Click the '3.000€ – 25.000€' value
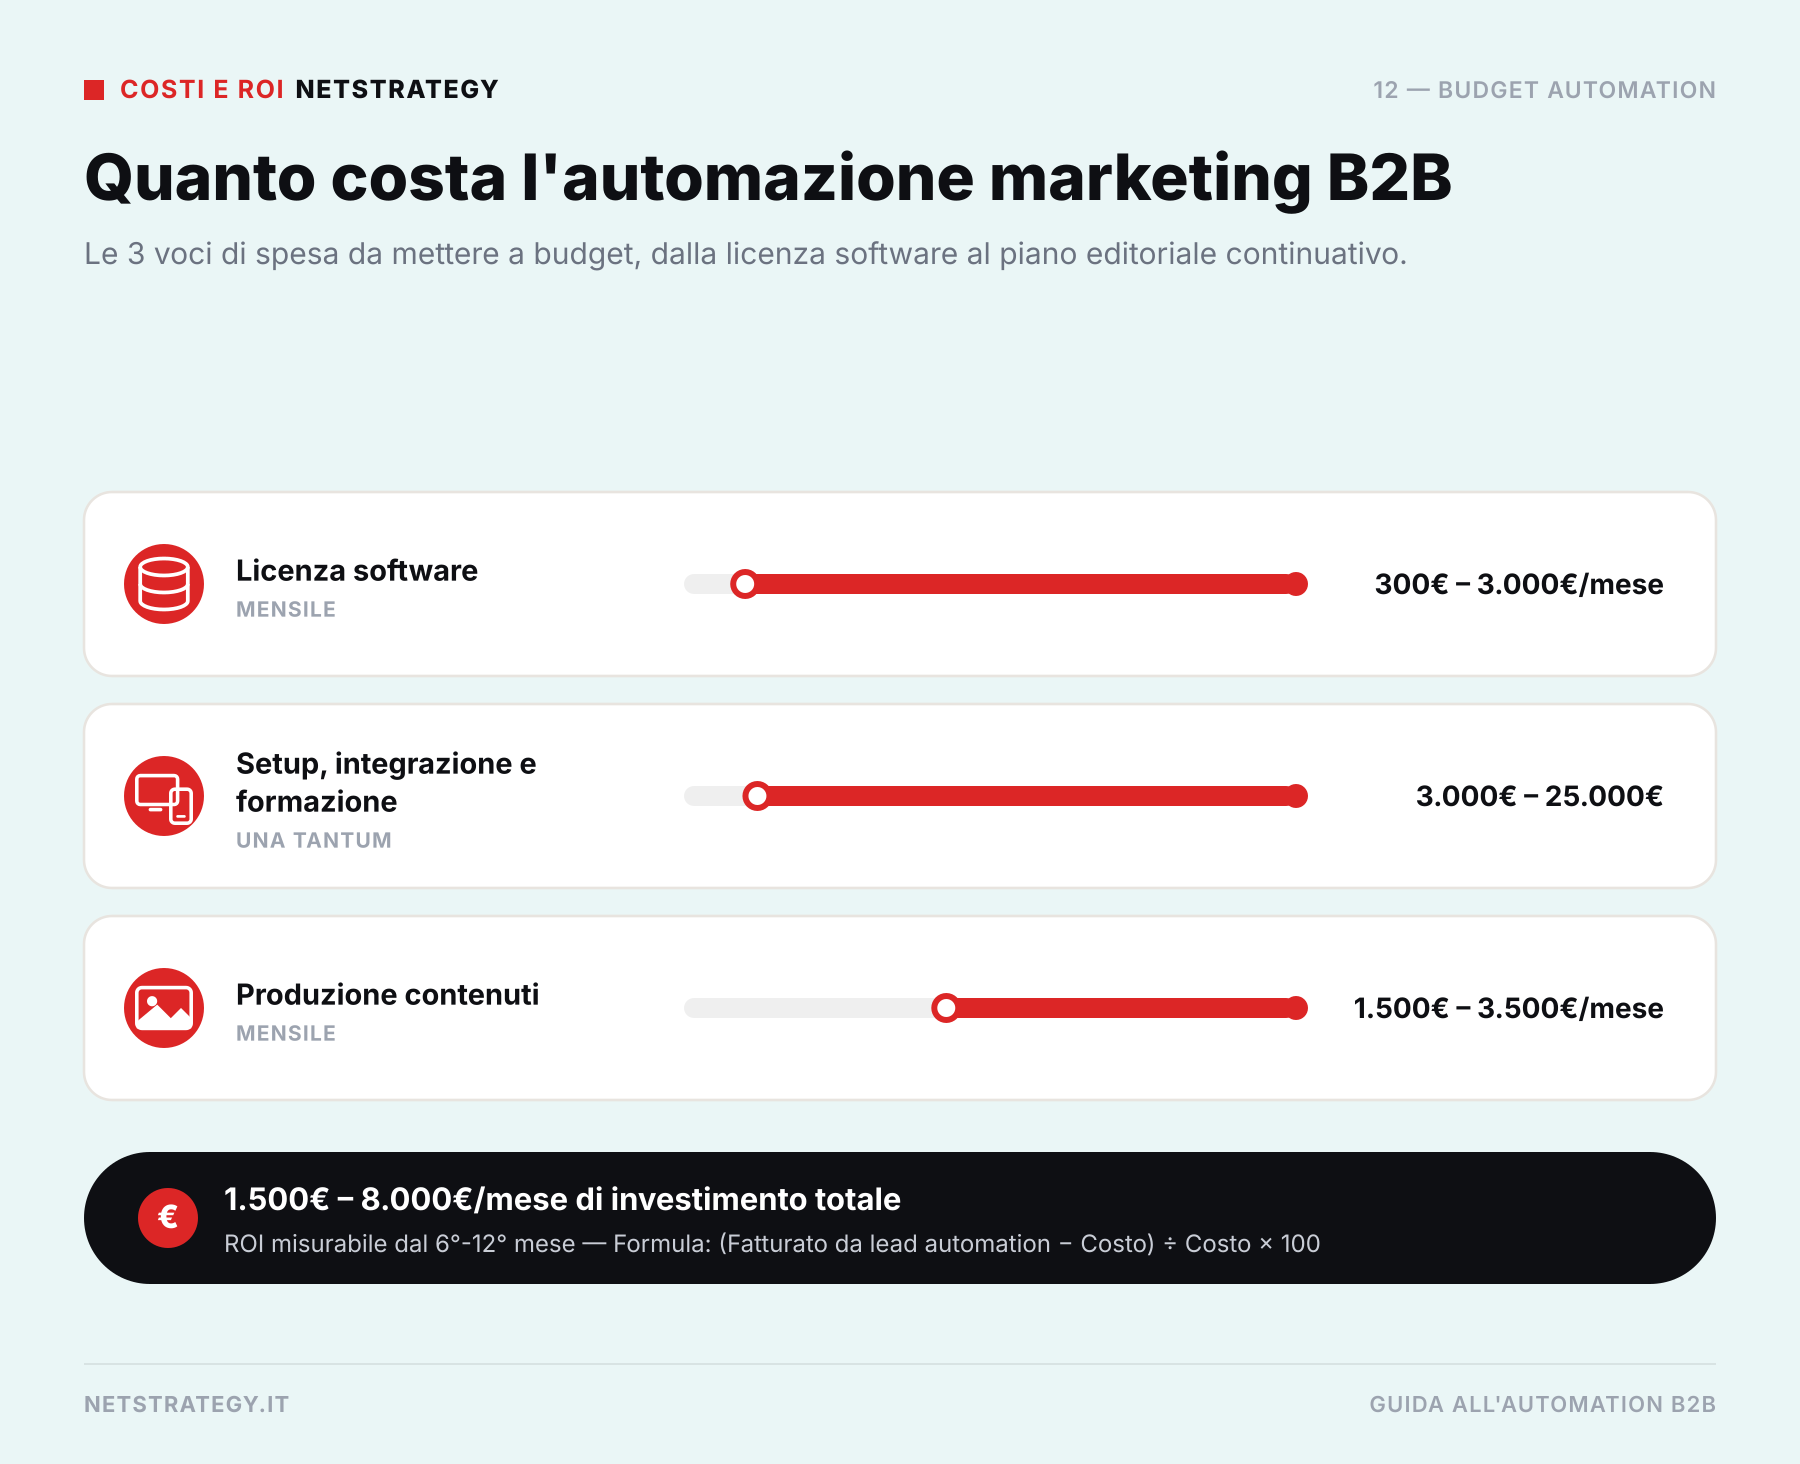This screenshot has width=1800, height=1464. point(1540,796)
